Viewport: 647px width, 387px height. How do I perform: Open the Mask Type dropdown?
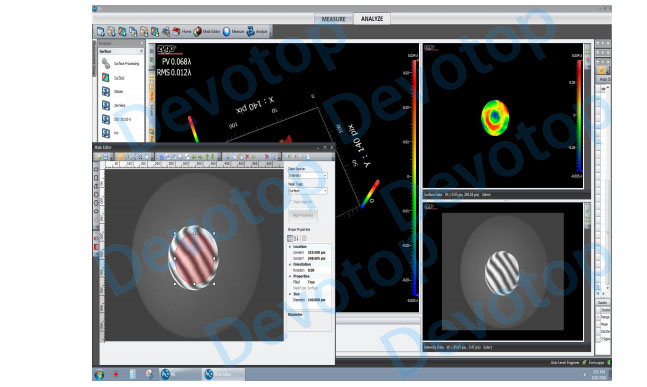click(x=308, y=191)
